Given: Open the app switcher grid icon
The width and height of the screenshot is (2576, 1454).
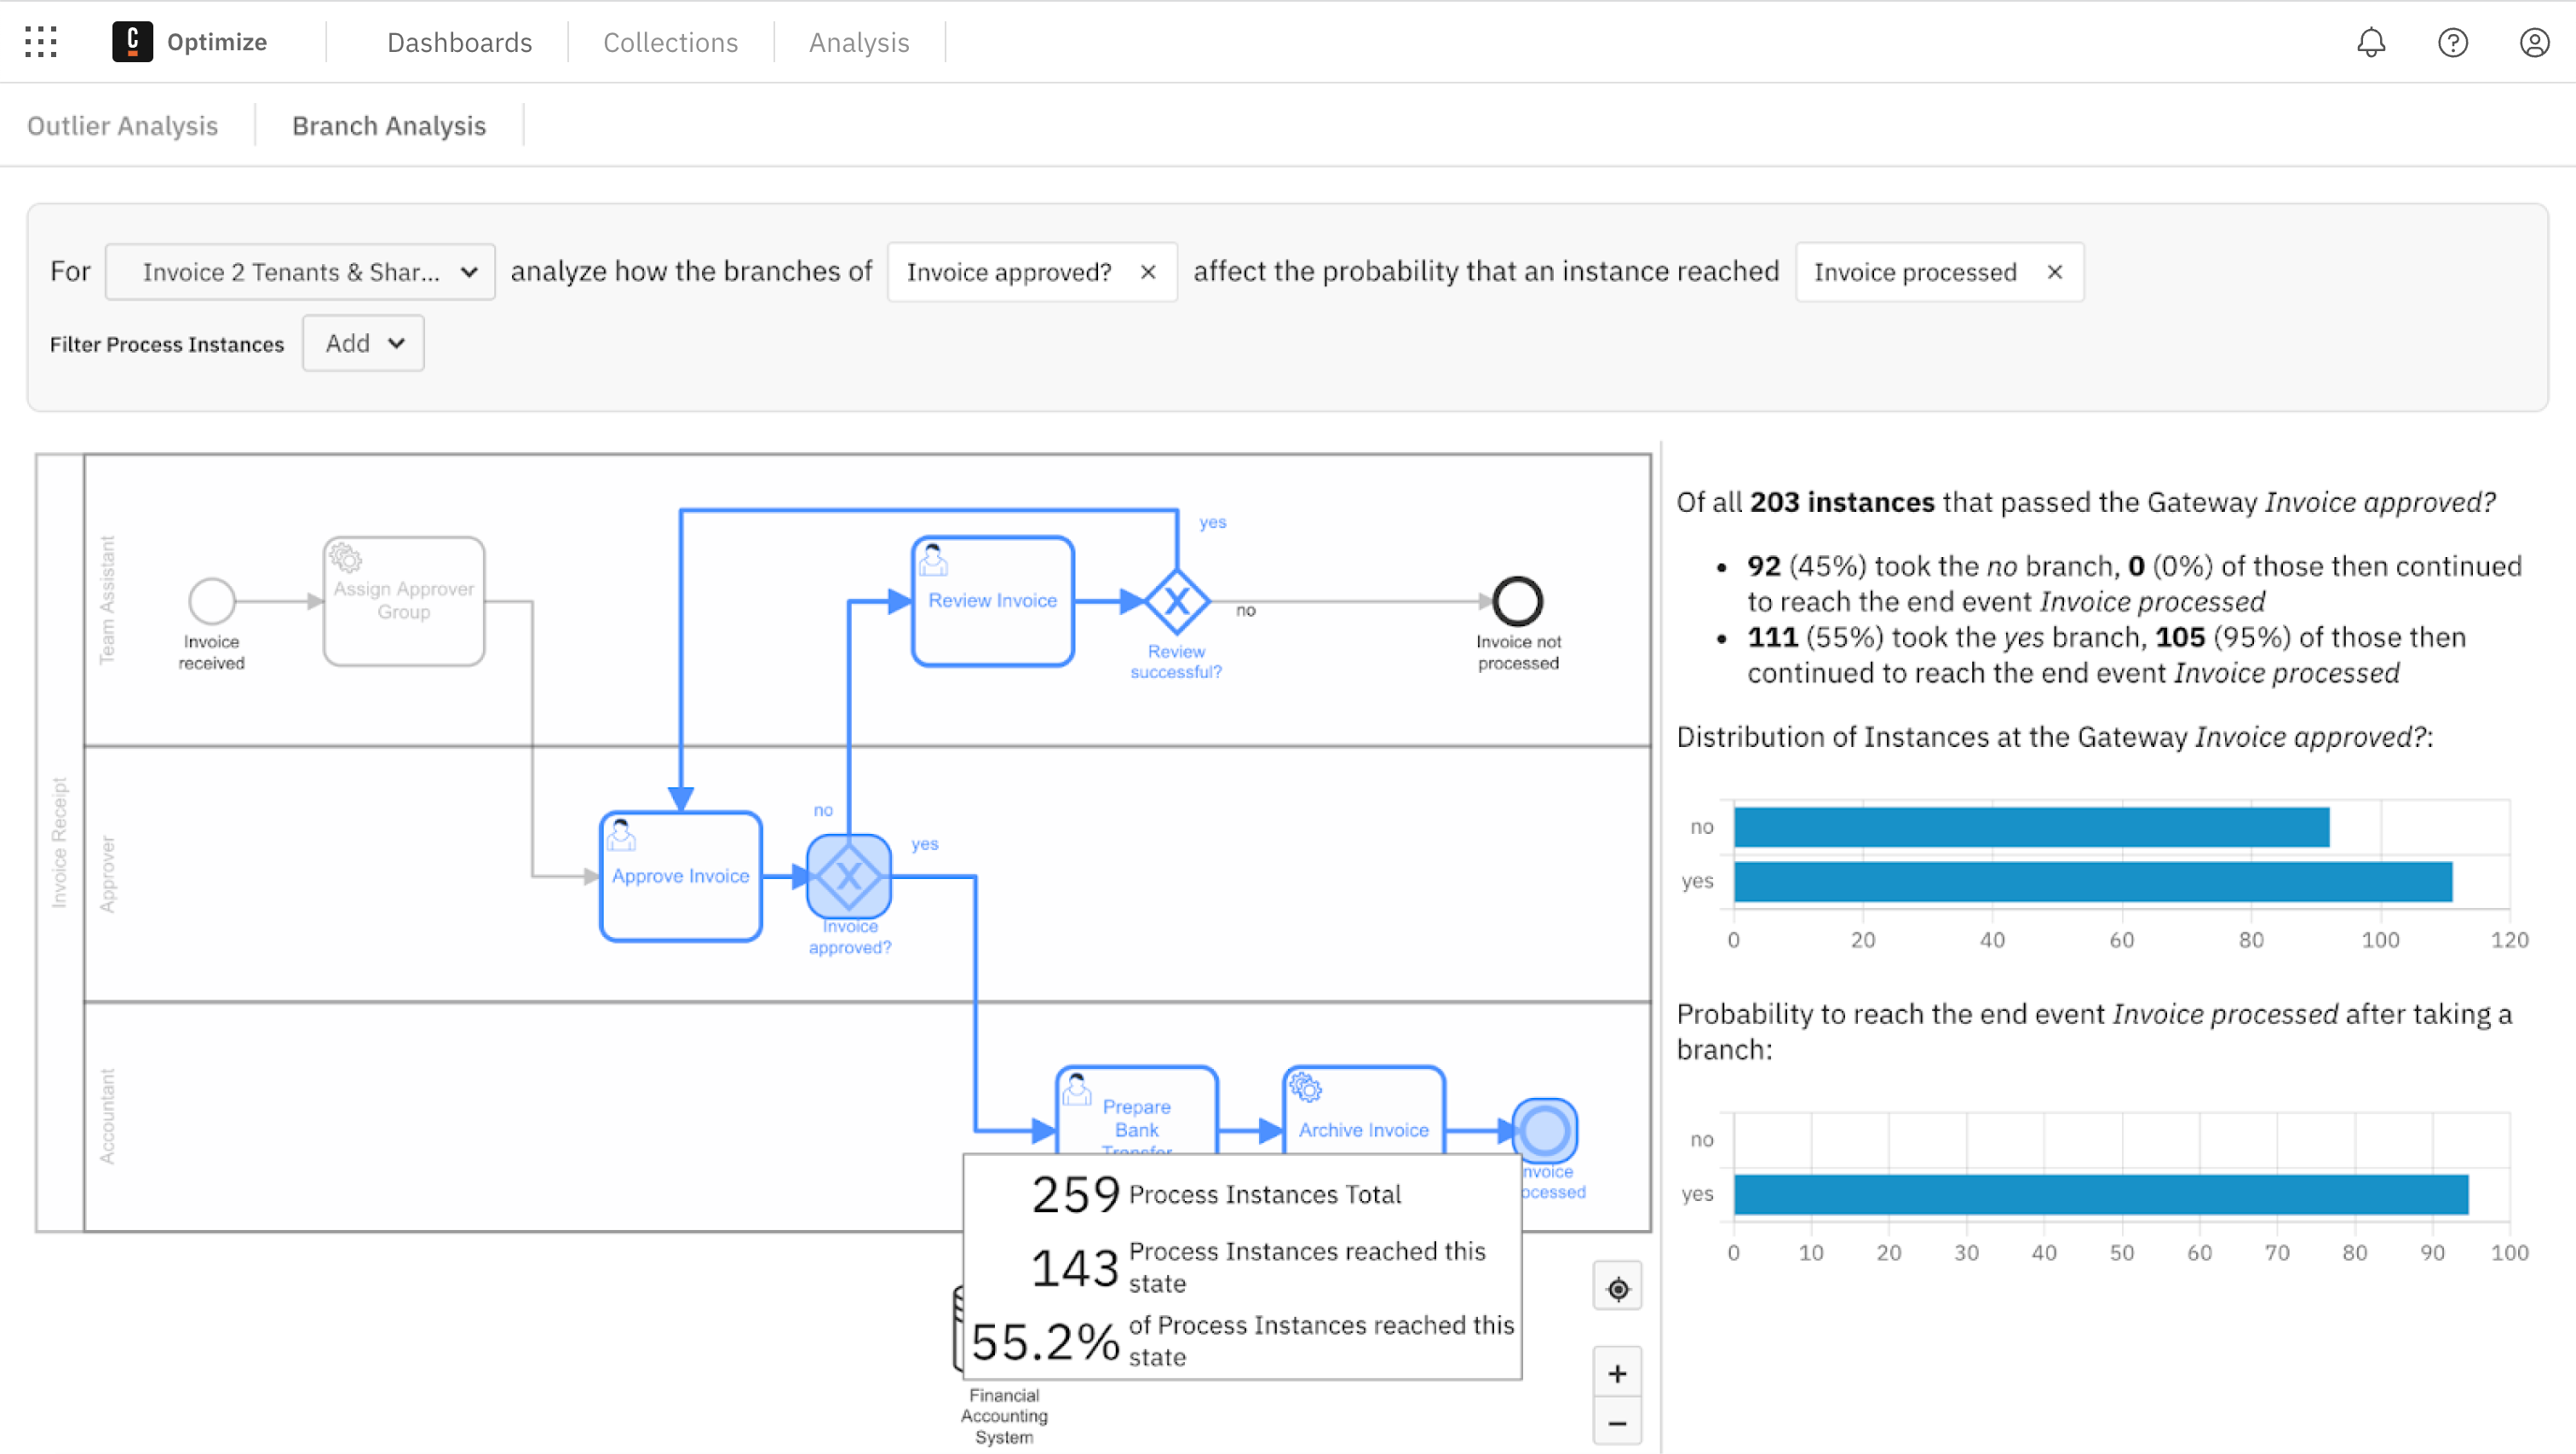Looking at the screenshot, I should (x=40, y=42).
